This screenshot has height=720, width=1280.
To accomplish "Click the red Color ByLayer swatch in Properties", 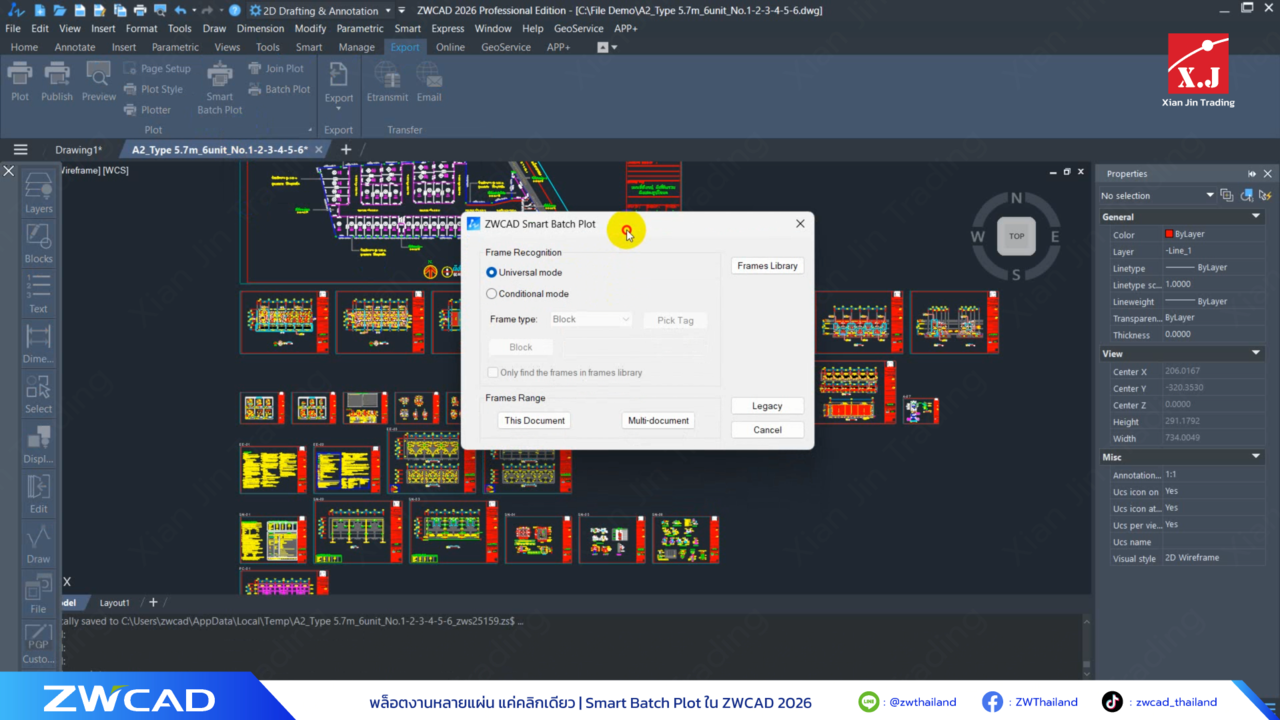I will coord(1169,234).
